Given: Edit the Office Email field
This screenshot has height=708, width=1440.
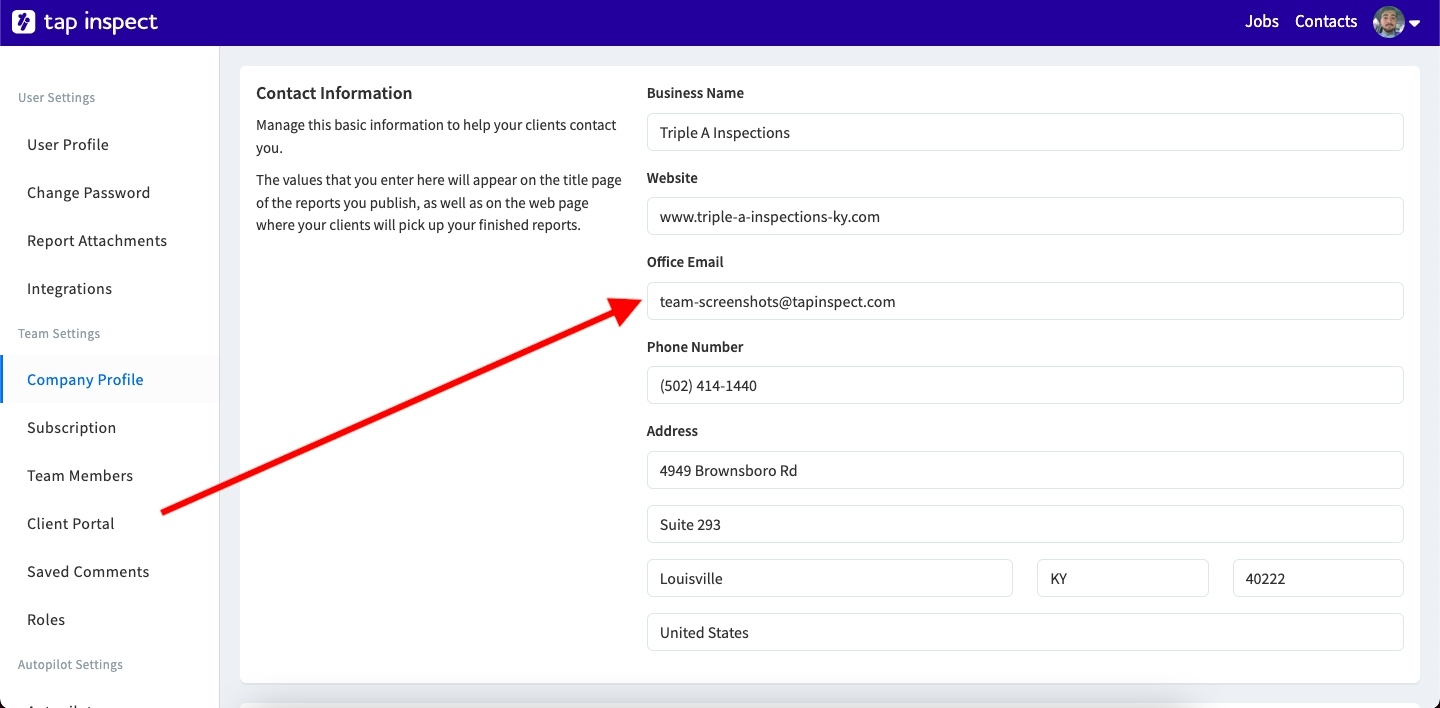Looking at the screenshot, I should click(x=1025, y=301).
